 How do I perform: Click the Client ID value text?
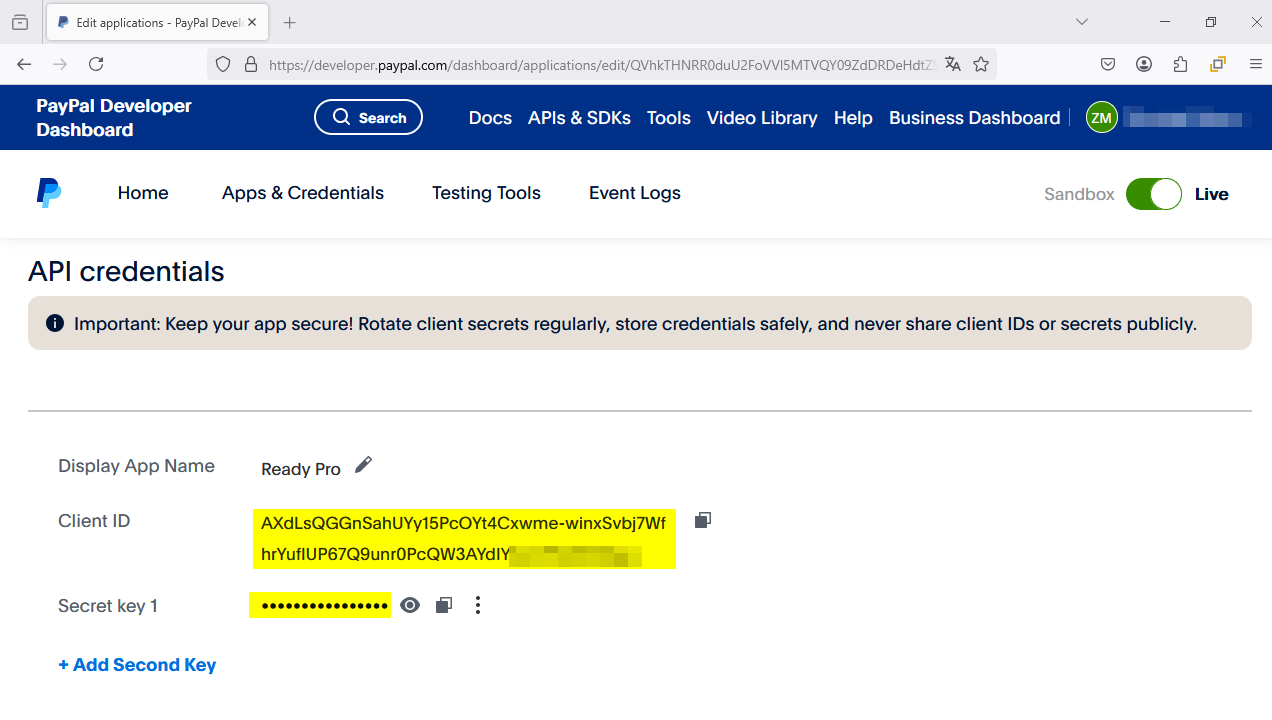point(464,539)
